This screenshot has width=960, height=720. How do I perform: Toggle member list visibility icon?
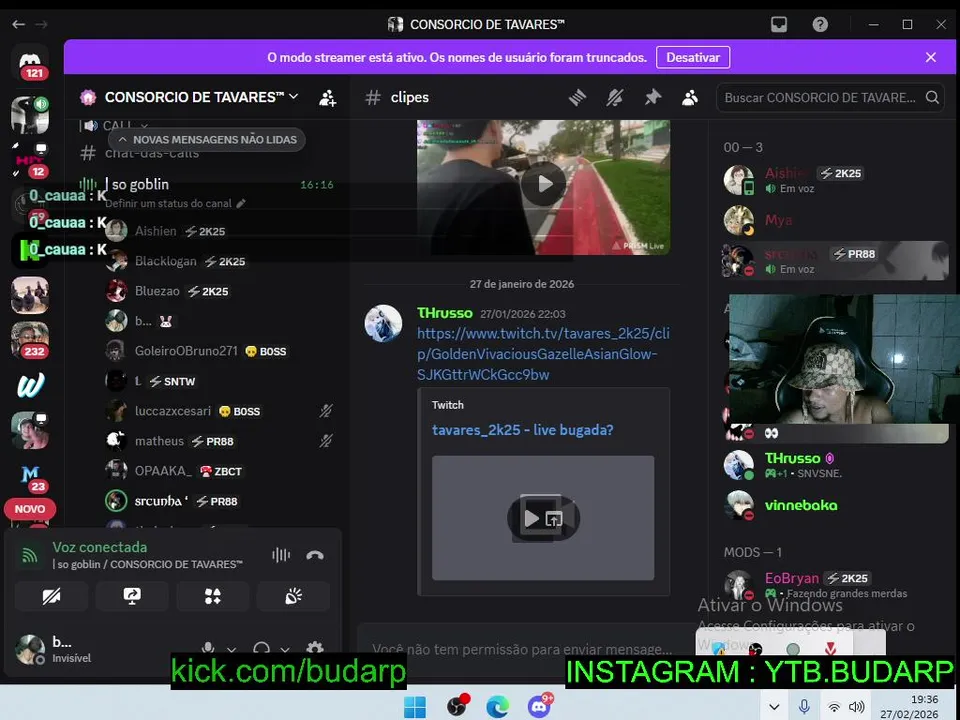[690, 97]
